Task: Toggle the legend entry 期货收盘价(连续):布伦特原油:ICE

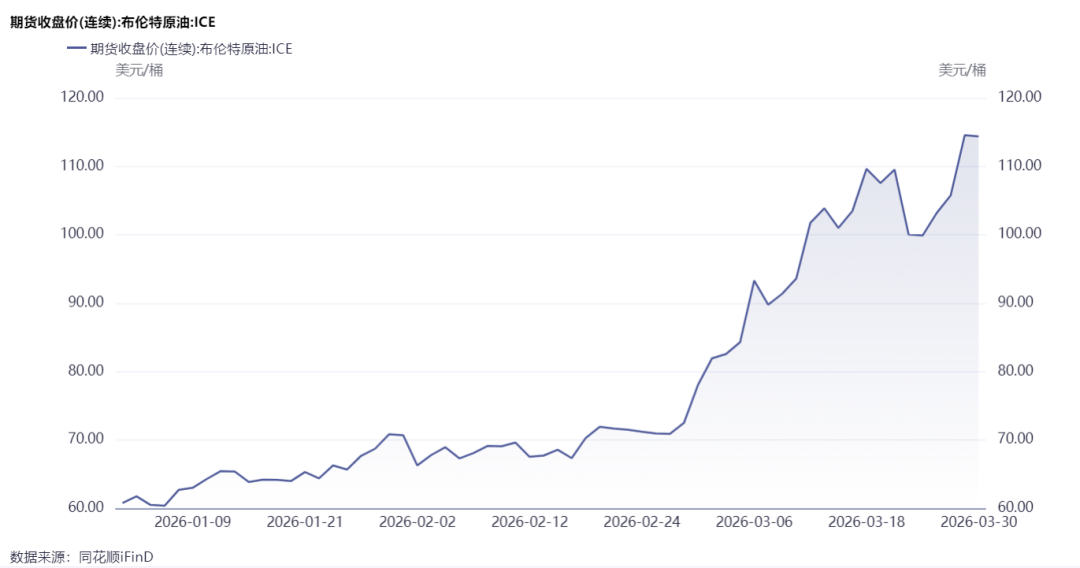Action: coord(180,49)
